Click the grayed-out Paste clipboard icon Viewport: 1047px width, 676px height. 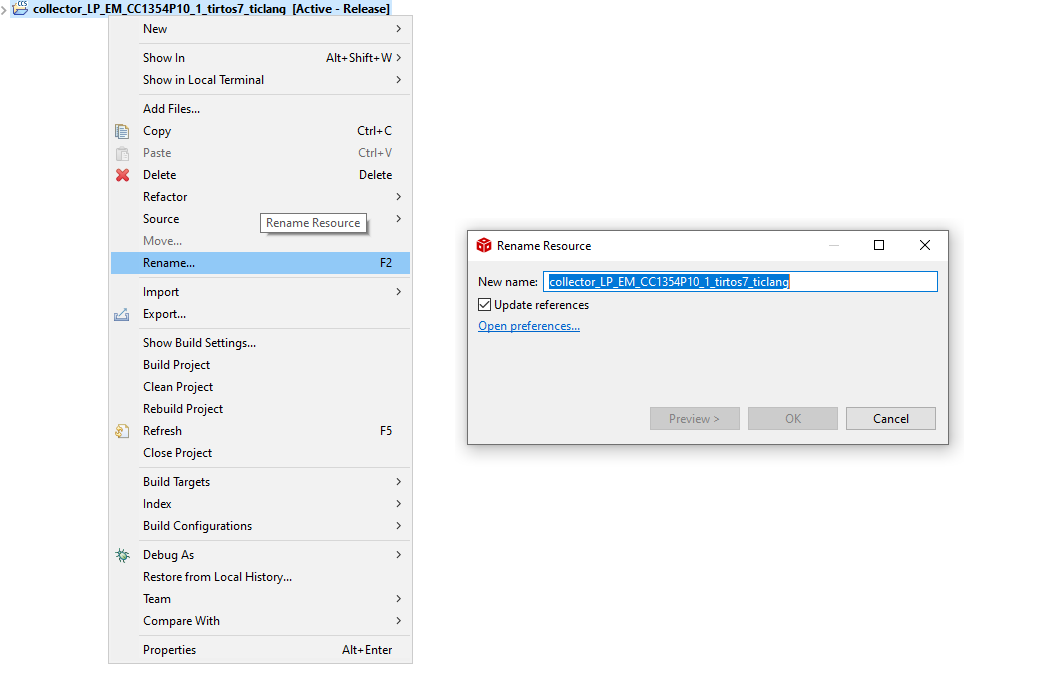click(122, 153)
